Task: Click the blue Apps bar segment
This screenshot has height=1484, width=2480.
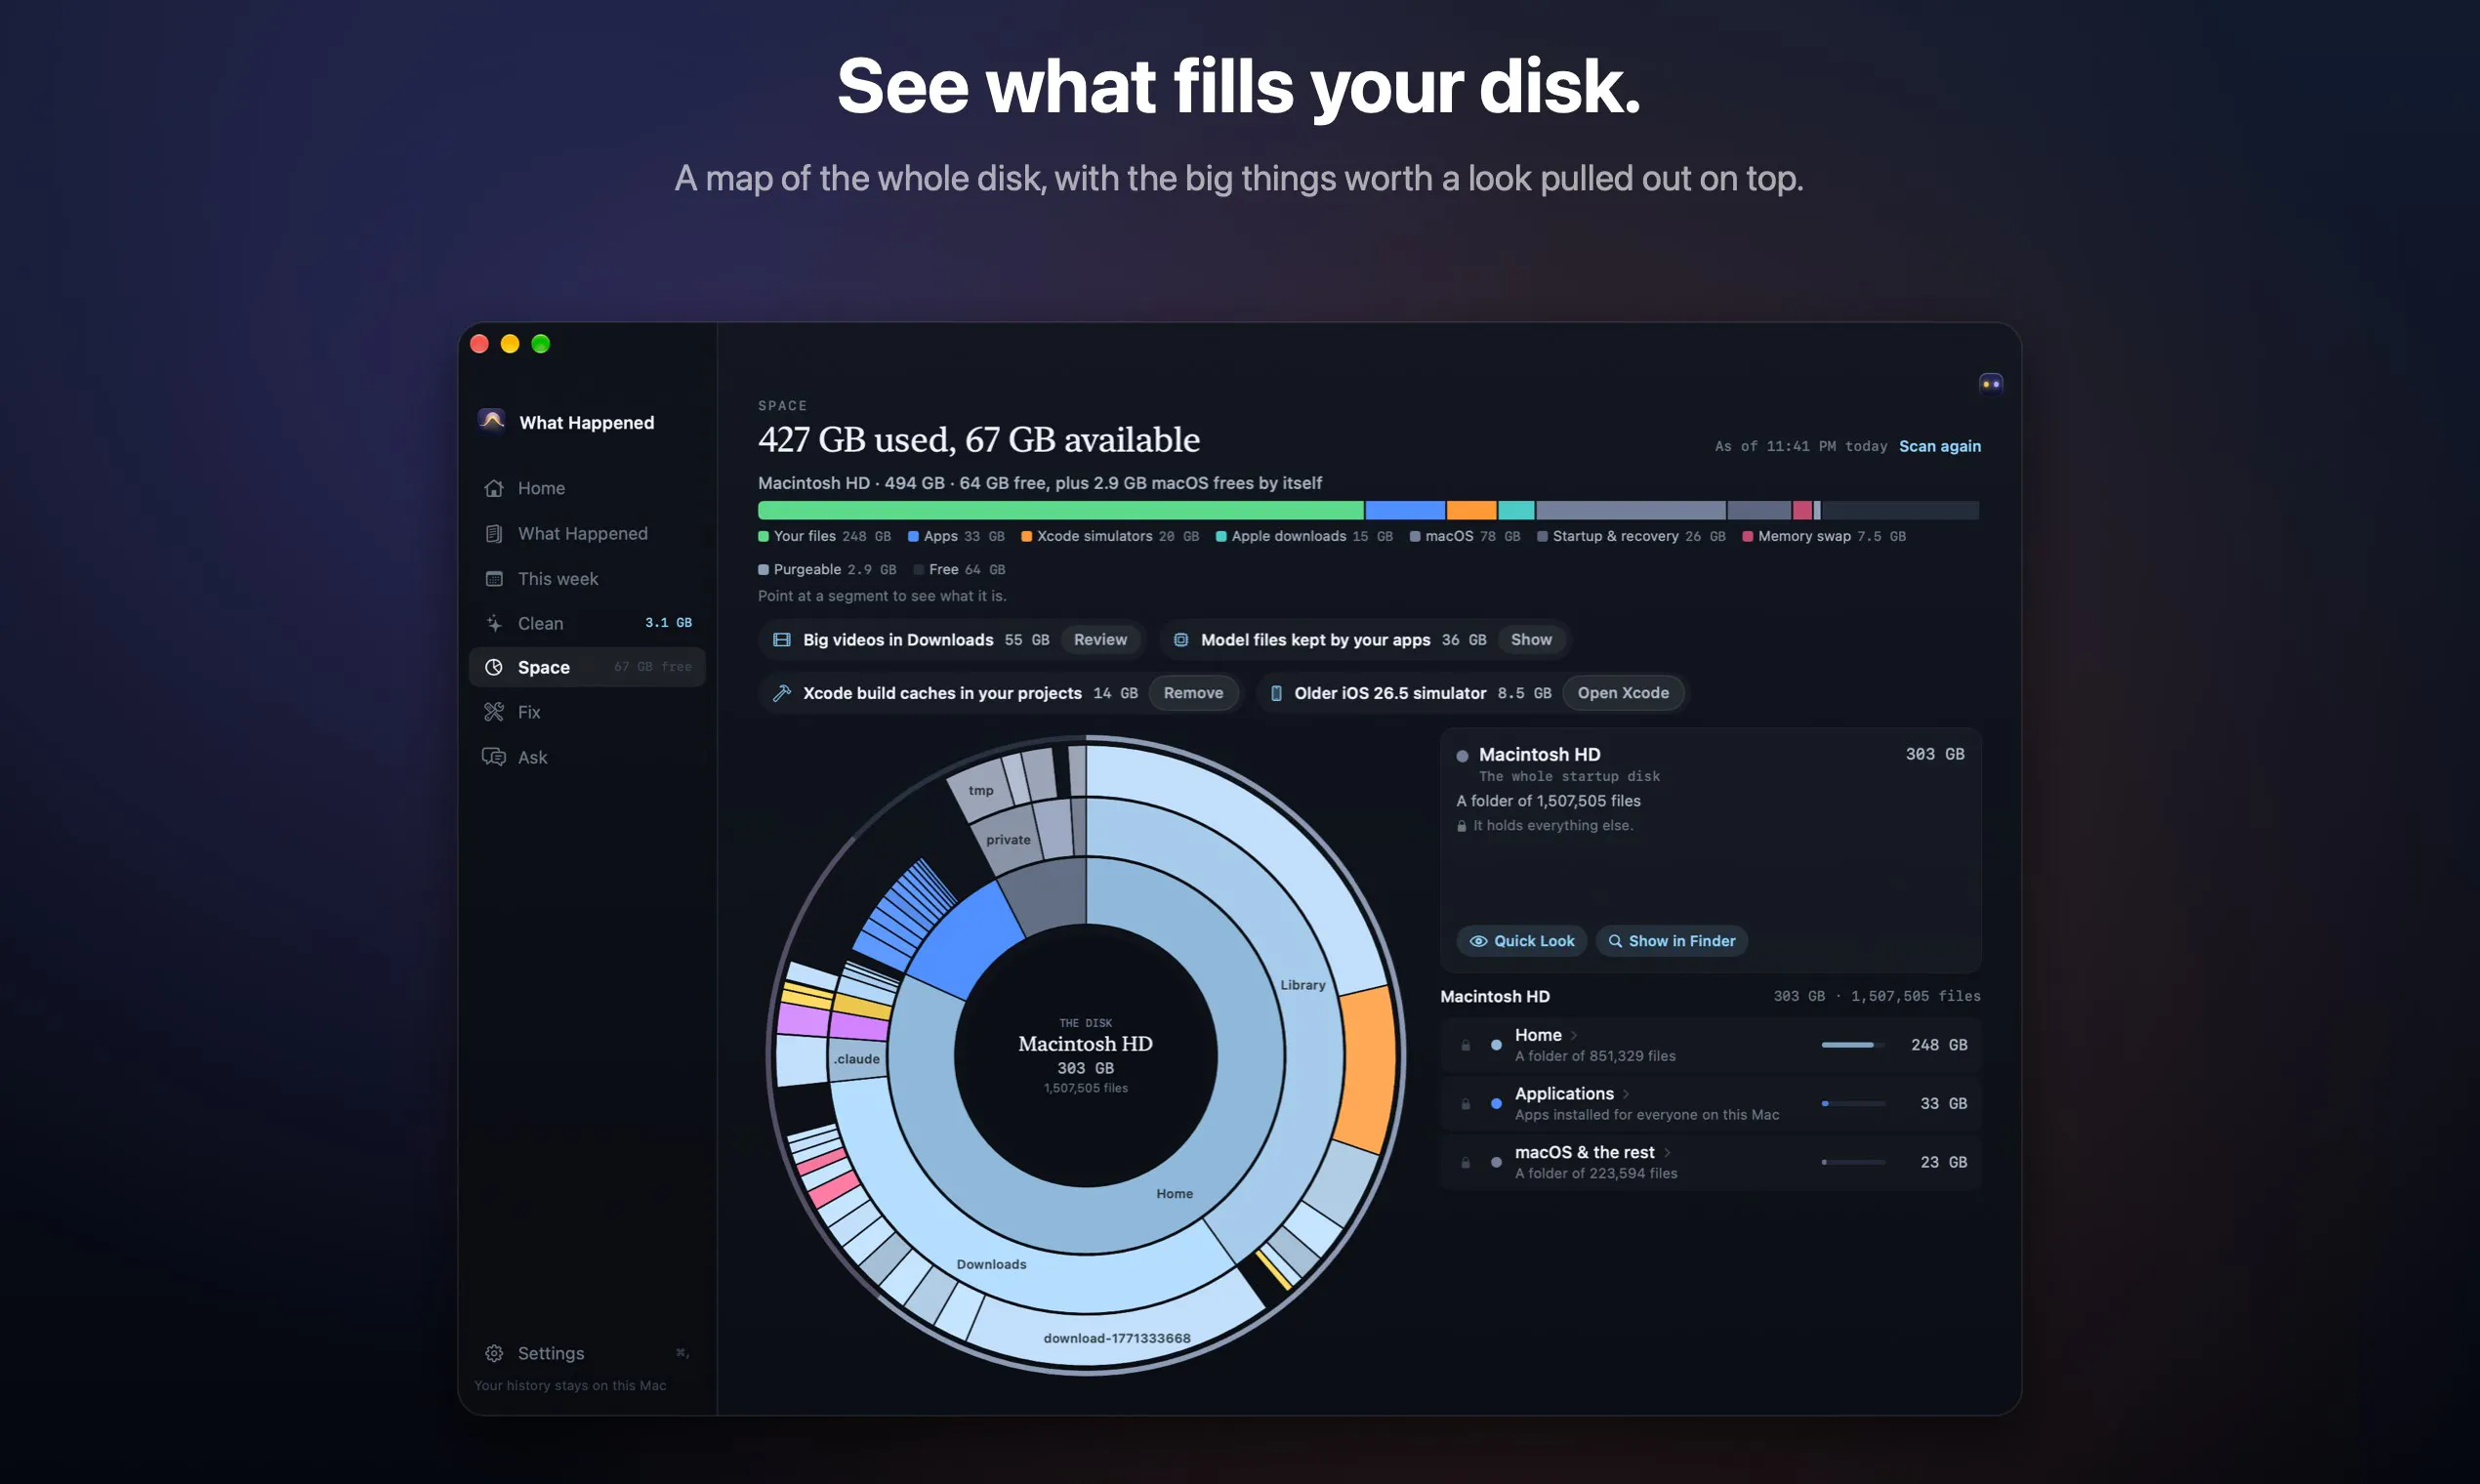Action: click(1405, 510)
